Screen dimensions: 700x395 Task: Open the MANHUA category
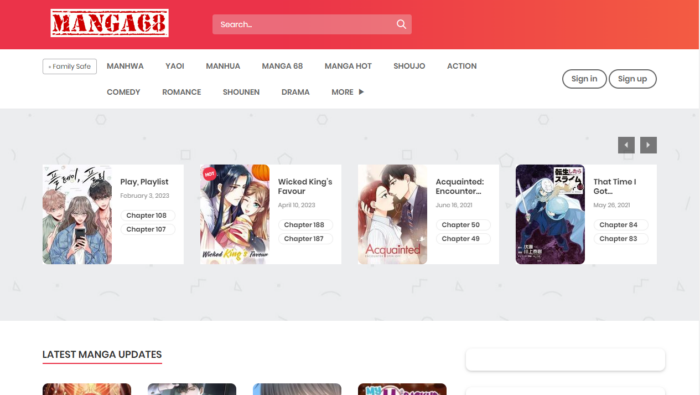[223, 66]
